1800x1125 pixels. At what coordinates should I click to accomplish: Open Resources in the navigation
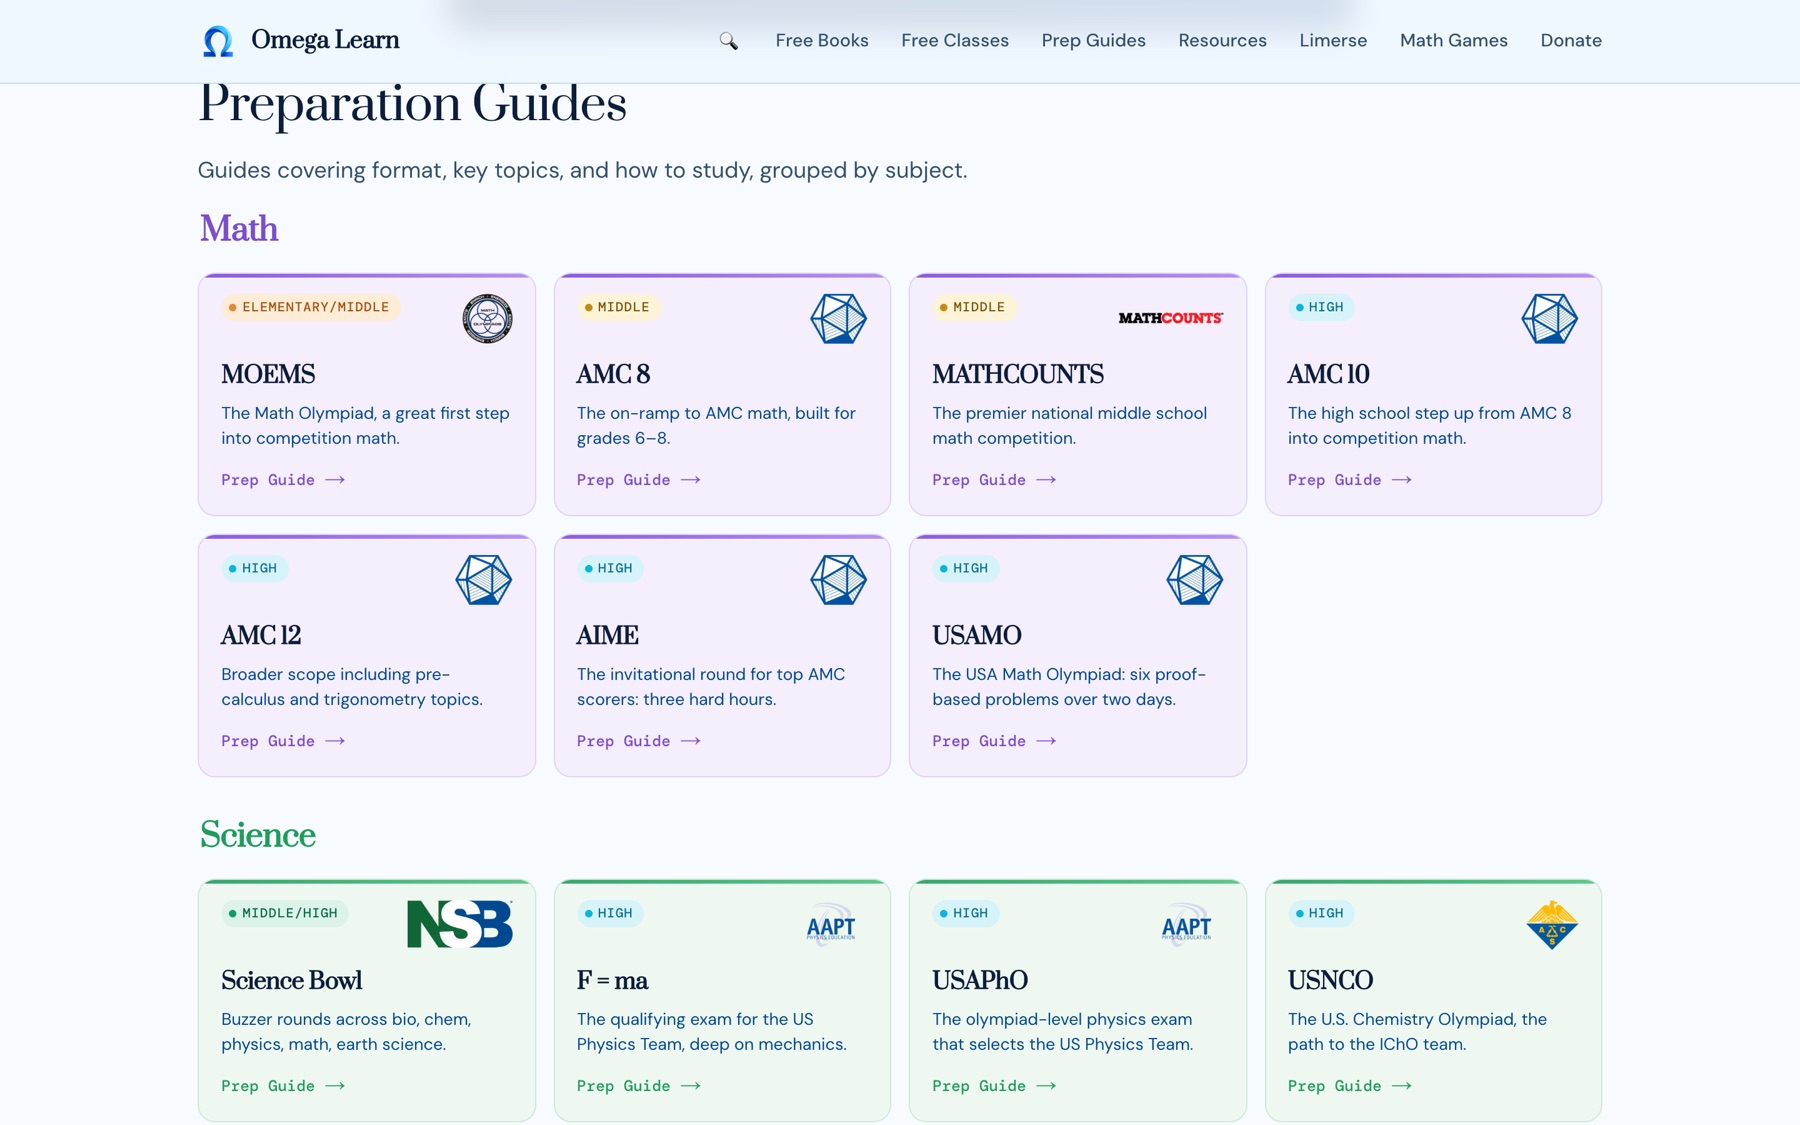[x=1222, y=41]
